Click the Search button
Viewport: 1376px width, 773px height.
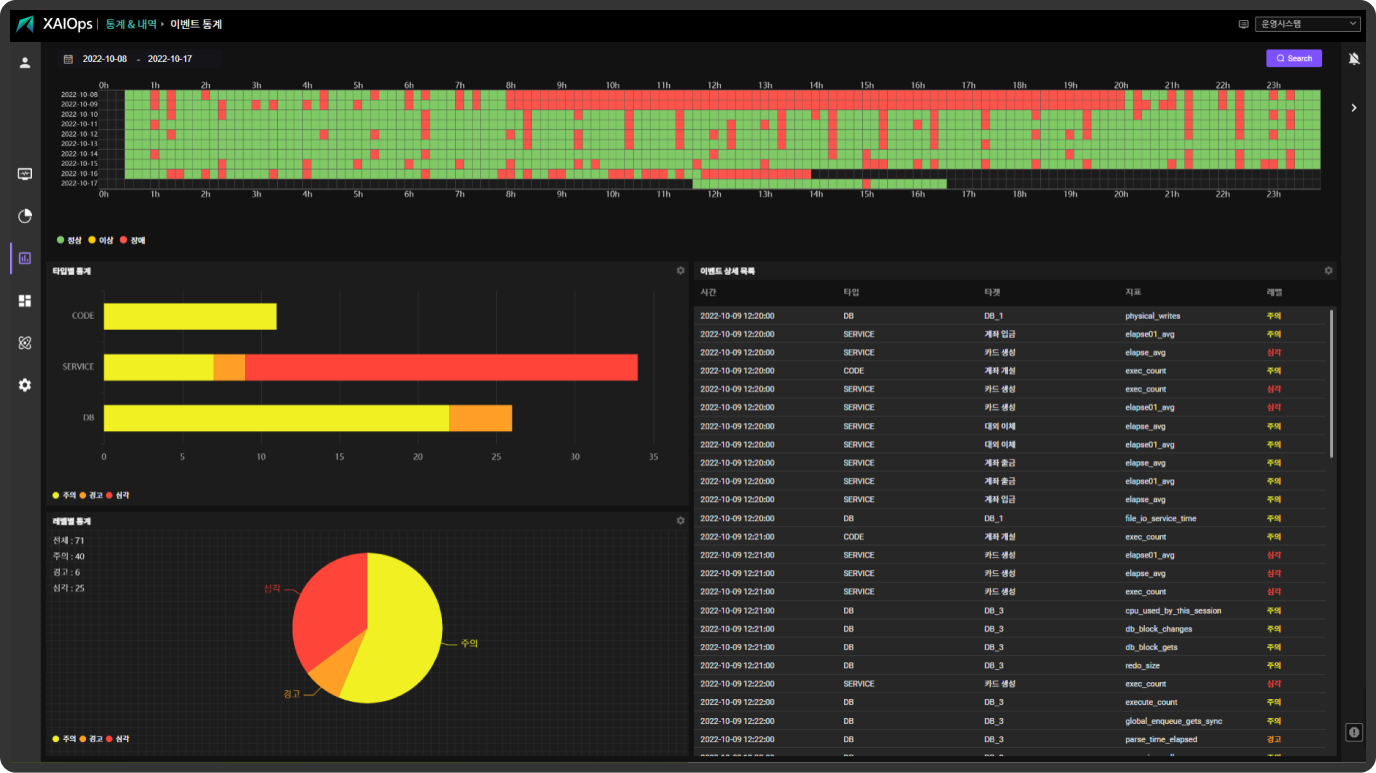1294,59
